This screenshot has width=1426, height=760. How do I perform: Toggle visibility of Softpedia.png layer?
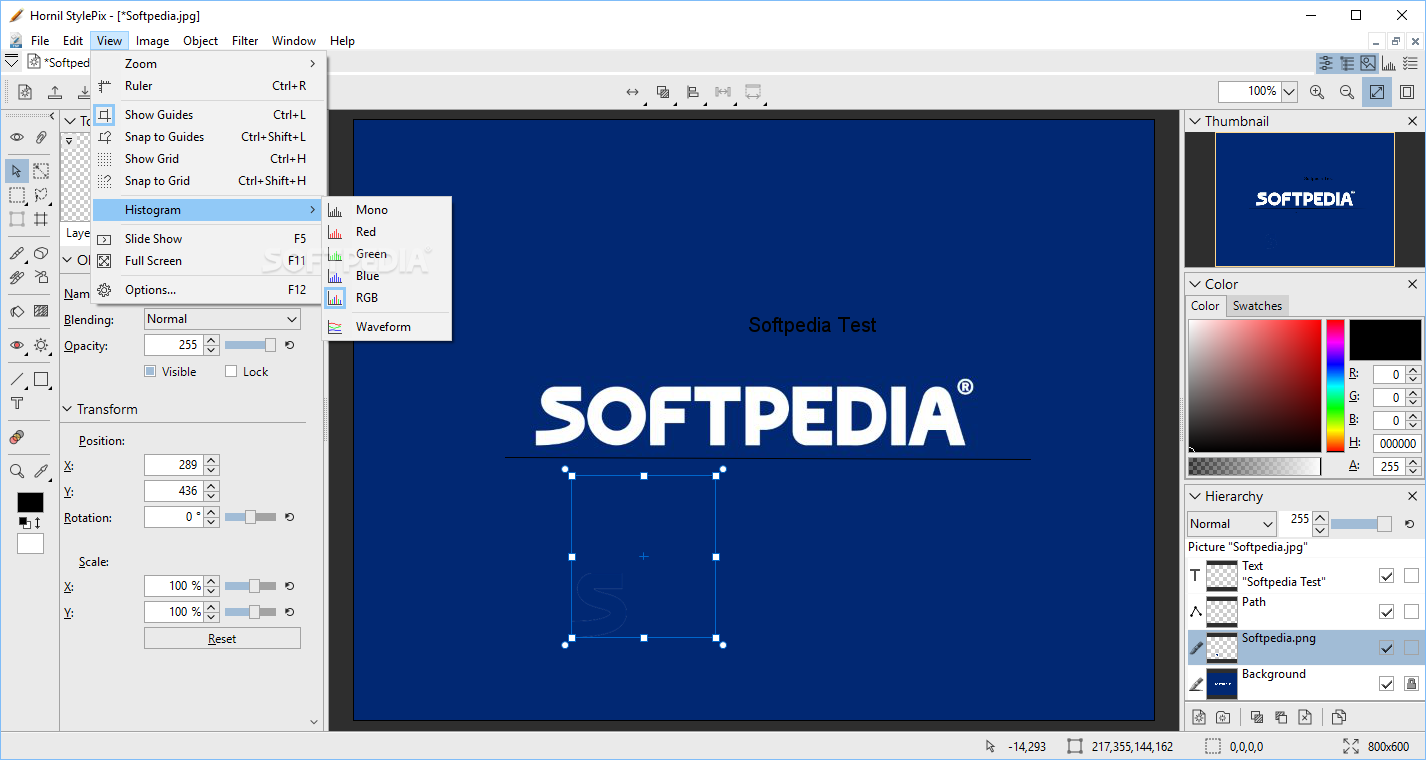click(1386, 648)
